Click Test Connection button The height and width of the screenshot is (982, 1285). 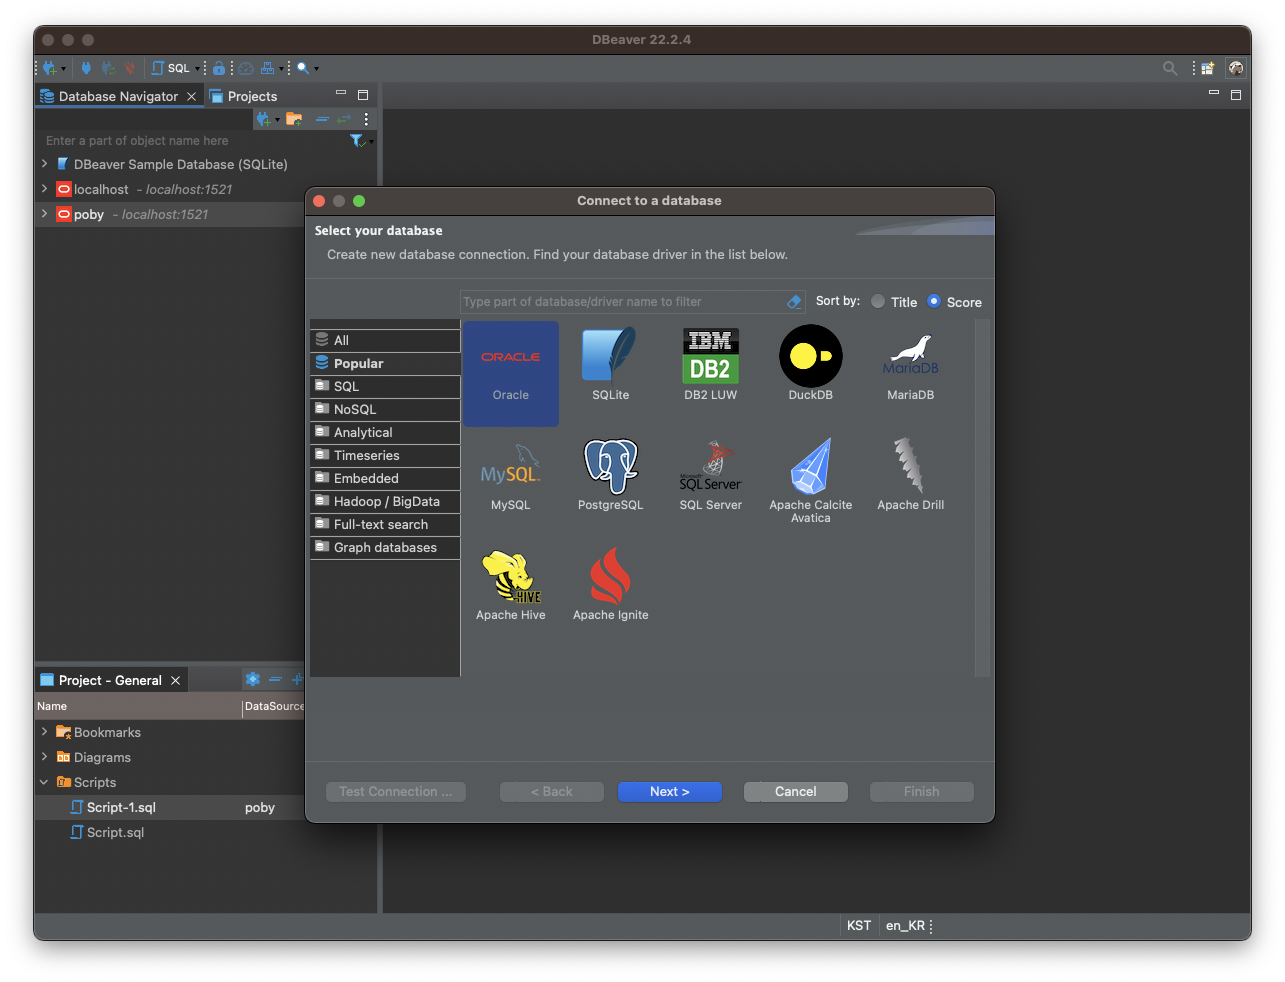tap(396, 791)
